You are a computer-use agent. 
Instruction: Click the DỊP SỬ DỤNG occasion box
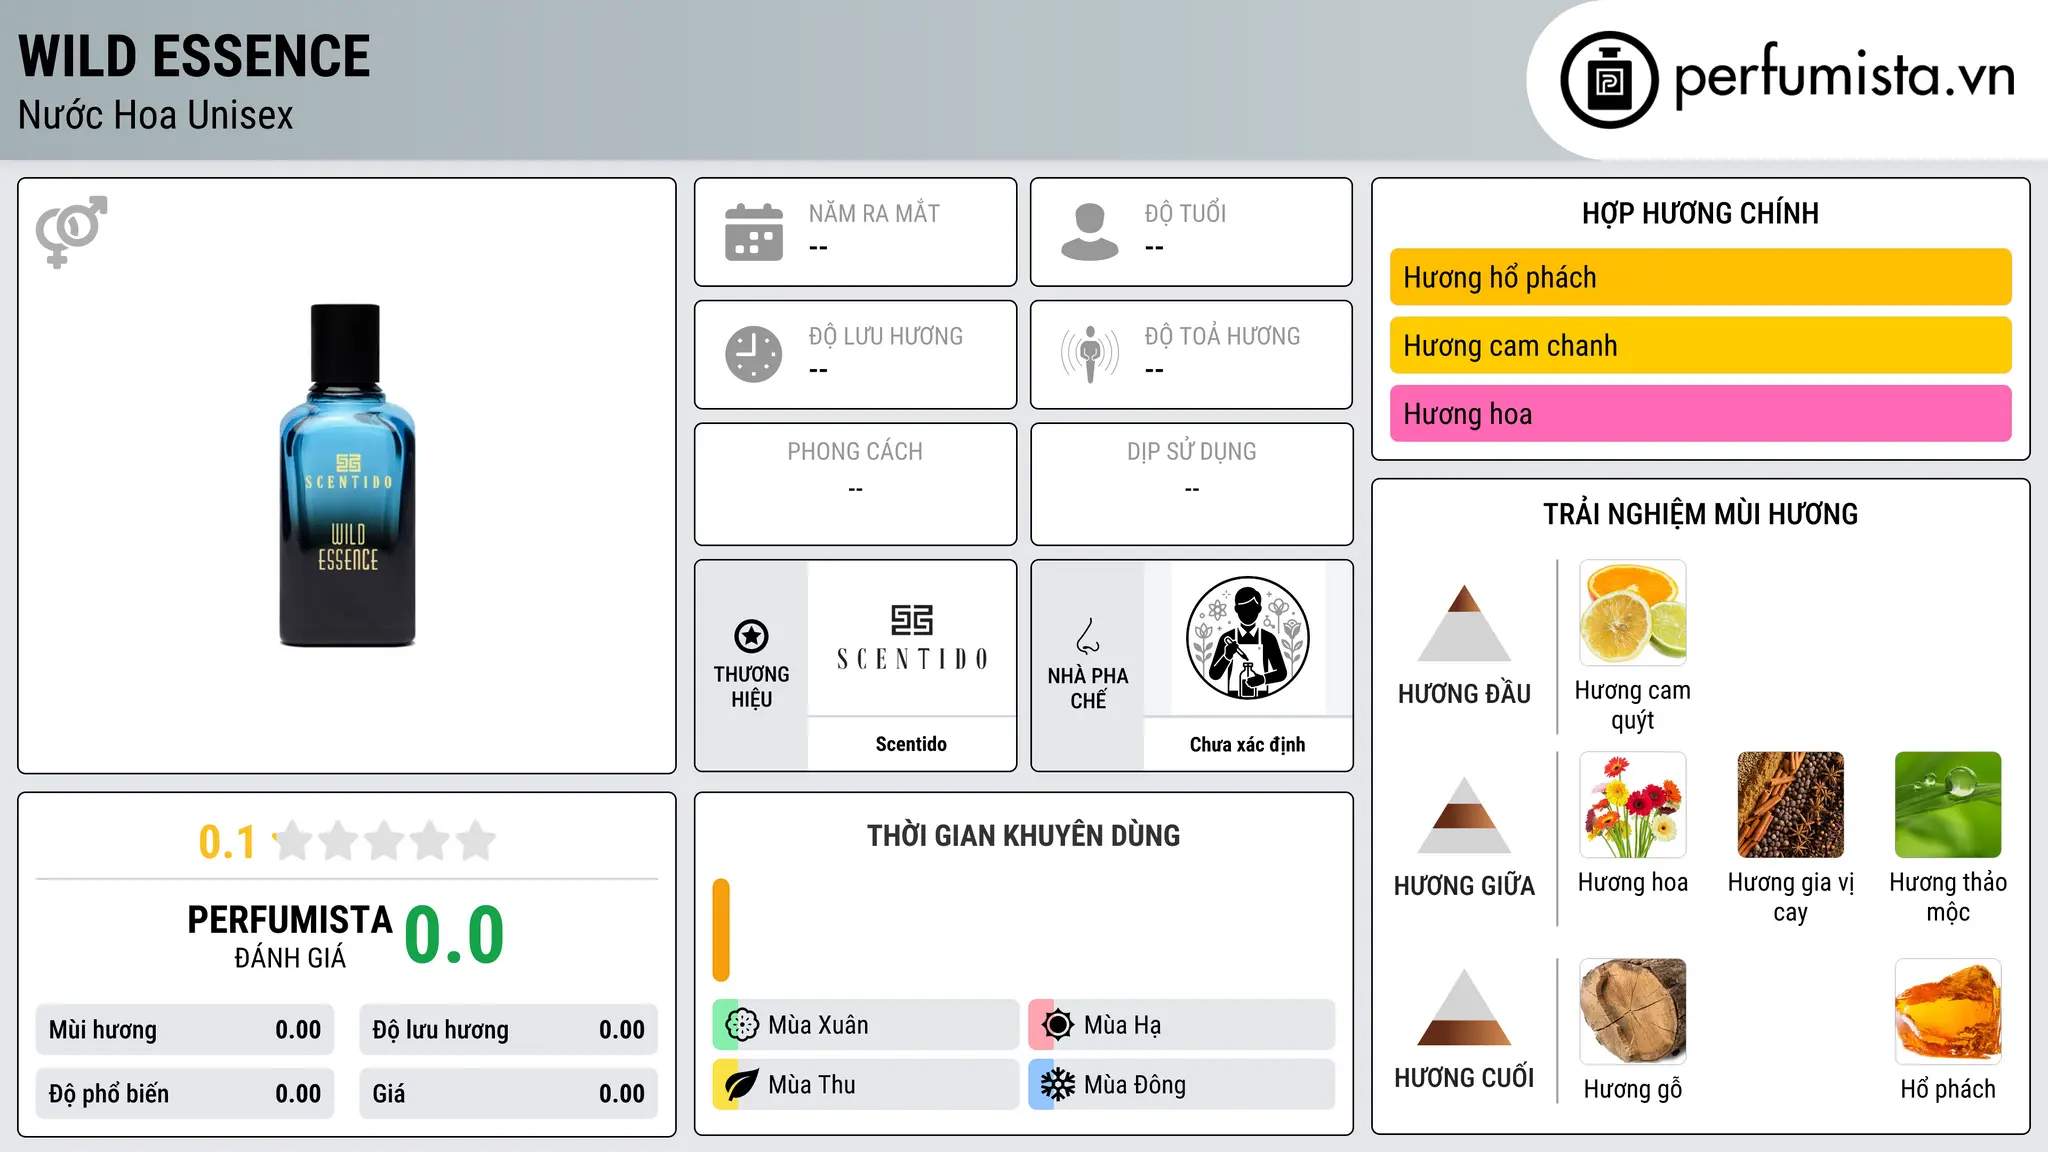(1191, 484)
